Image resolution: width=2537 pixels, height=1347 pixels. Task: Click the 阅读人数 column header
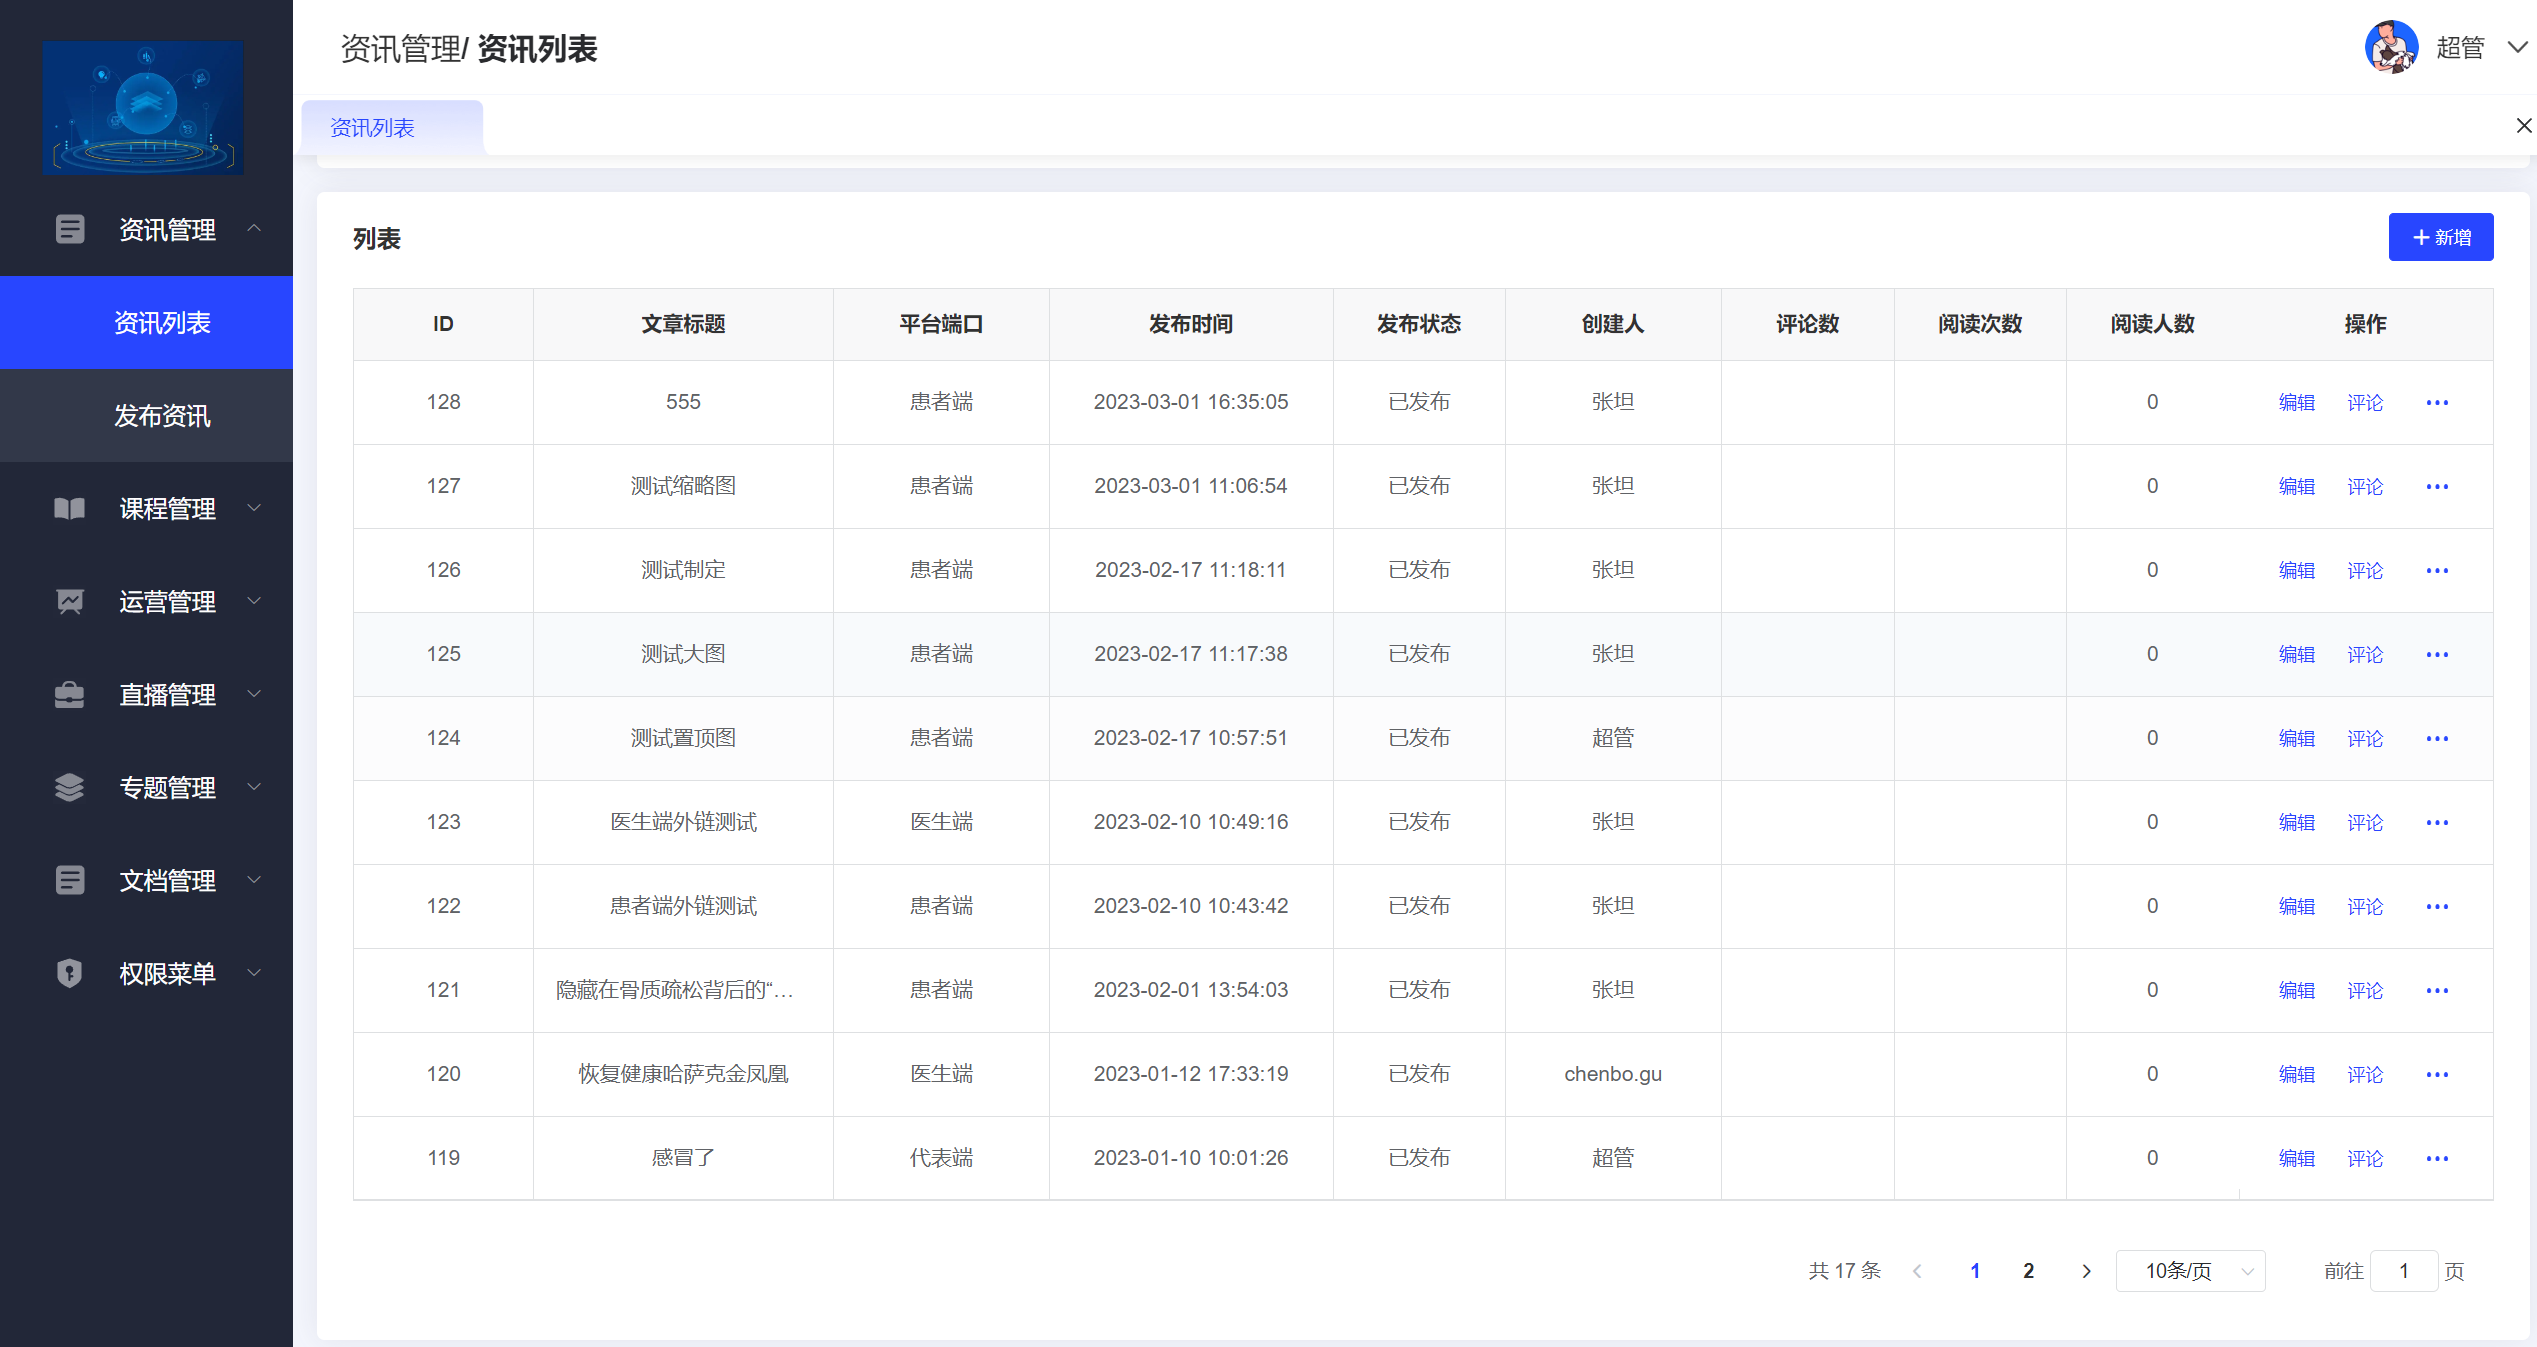coord(2152,324)
